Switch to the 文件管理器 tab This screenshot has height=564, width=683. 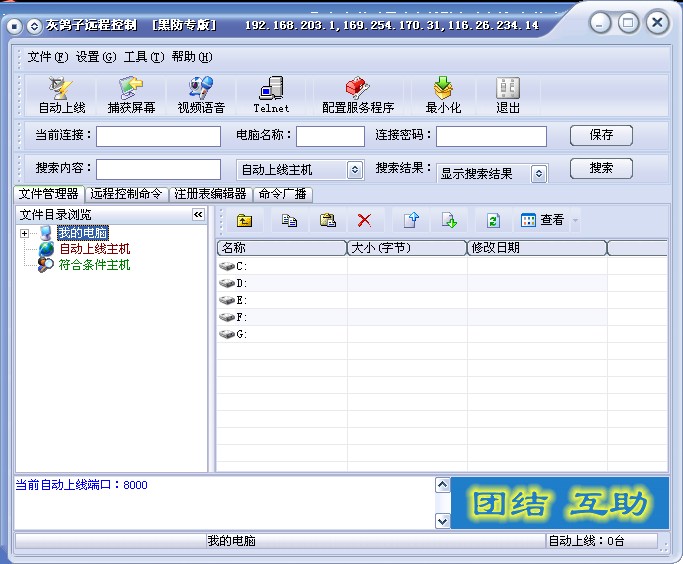(48, 194)
